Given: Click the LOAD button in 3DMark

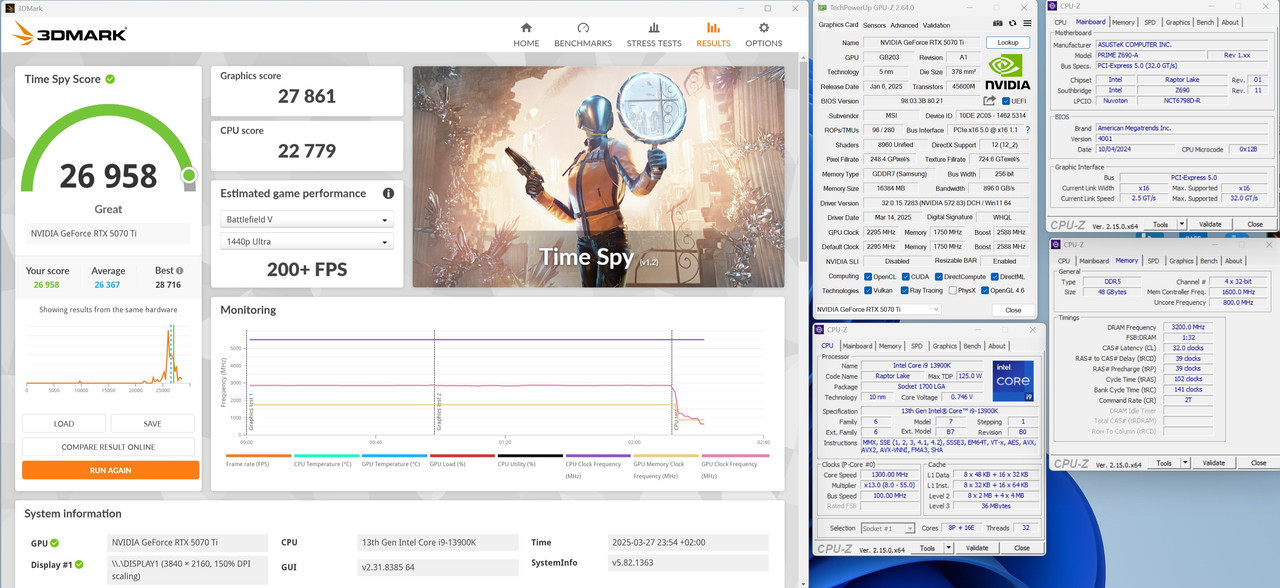Looking at the screenshot, I should pos(64,423).
